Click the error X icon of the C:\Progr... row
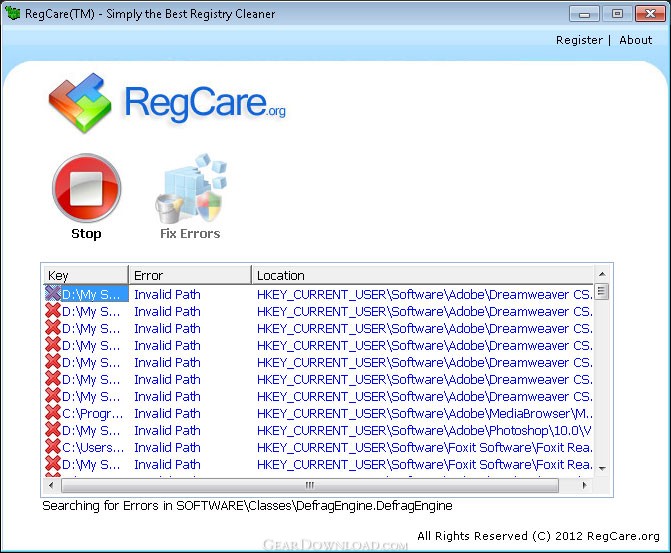 53,413
